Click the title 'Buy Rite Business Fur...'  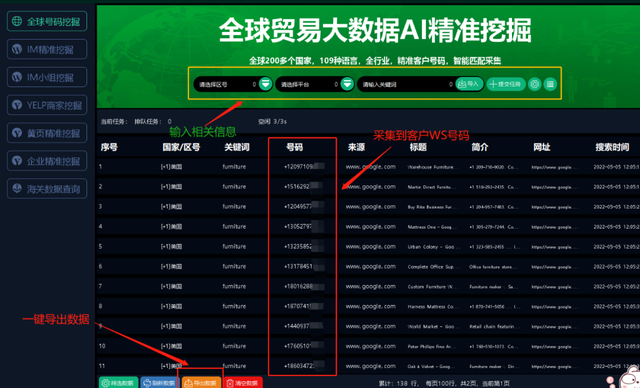point(432,207)
